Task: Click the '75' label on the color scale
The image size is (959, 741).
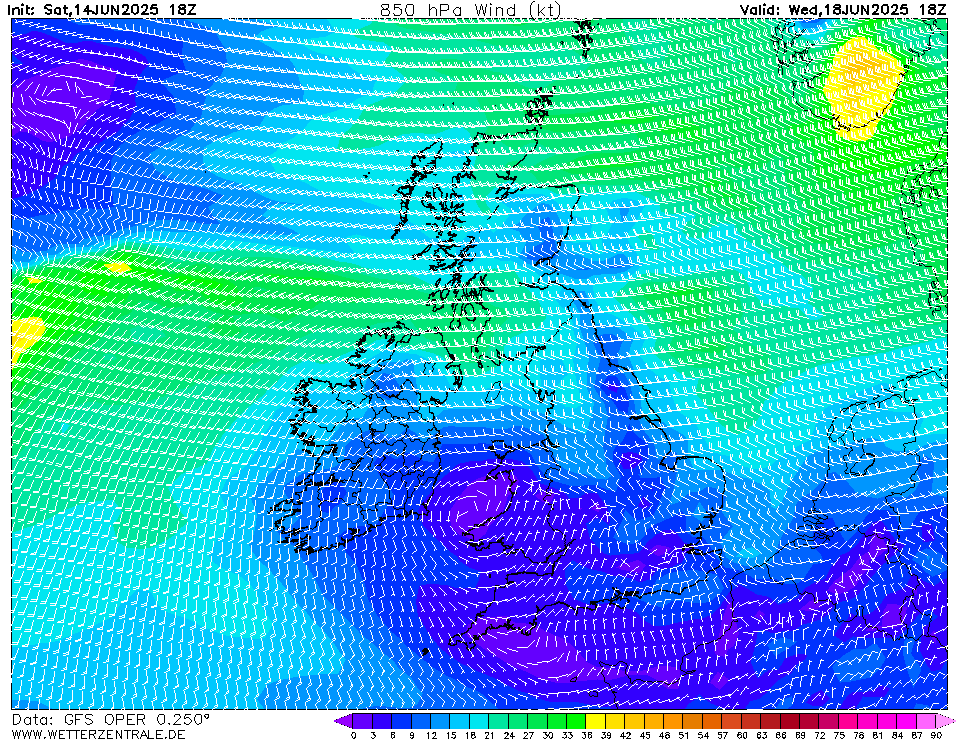Action: (x=839, y=735)
